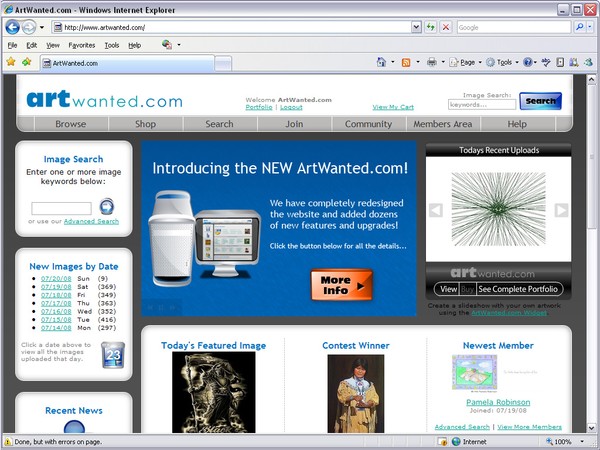
Task: Open the Community navigation item
Action: (368, 124)
